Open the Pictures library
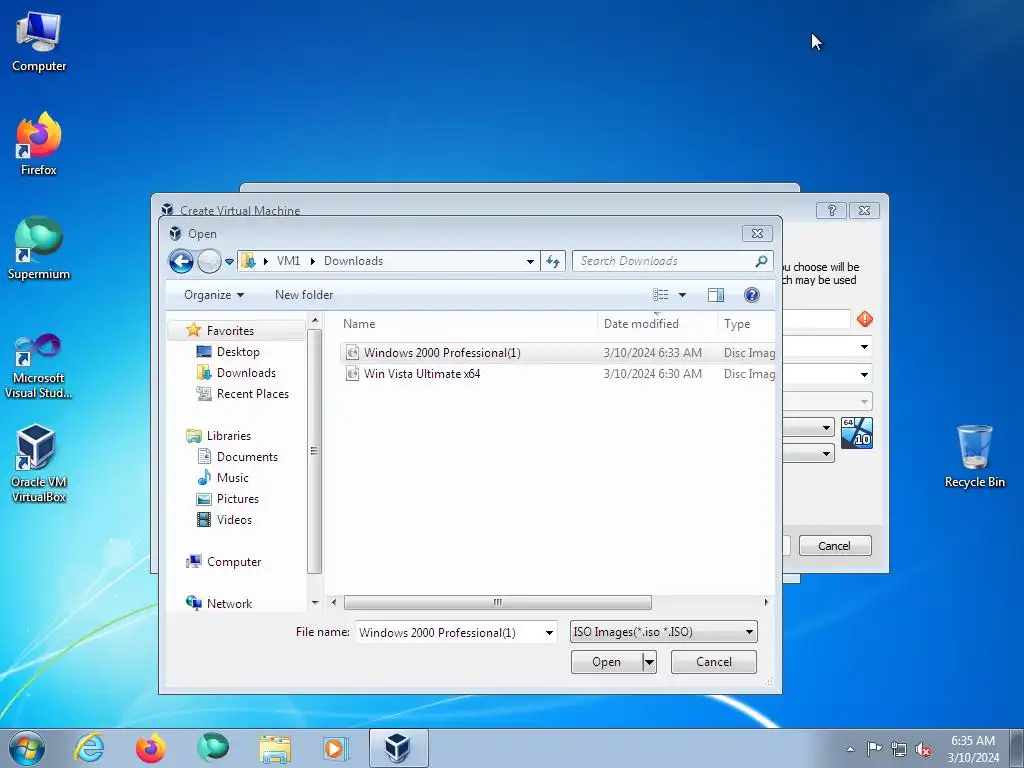 [x=238, y=498]
